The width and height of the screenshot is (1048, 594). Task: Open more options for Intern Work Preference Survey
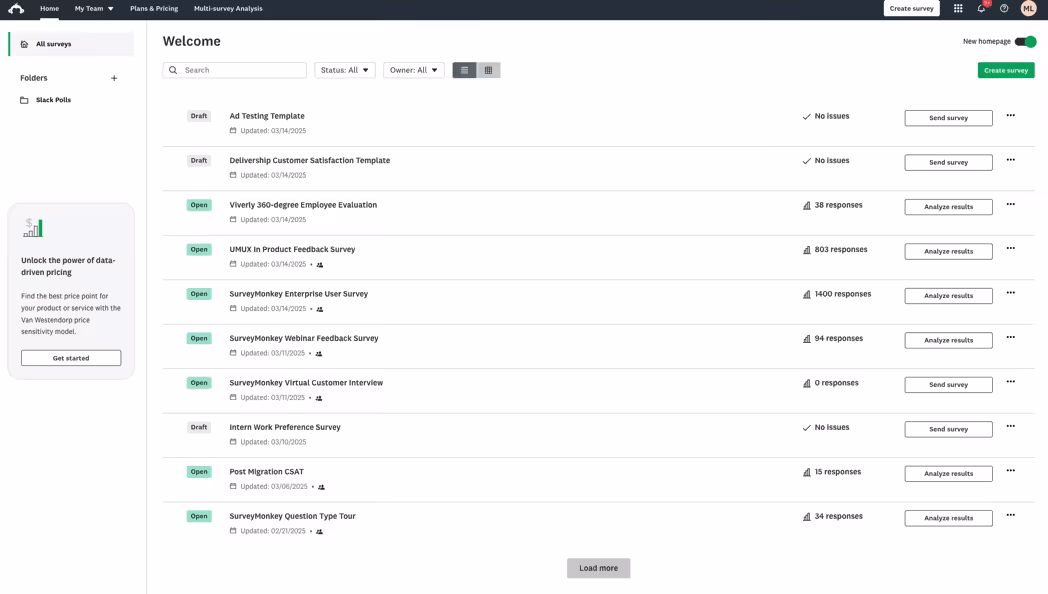(1011, 426)
